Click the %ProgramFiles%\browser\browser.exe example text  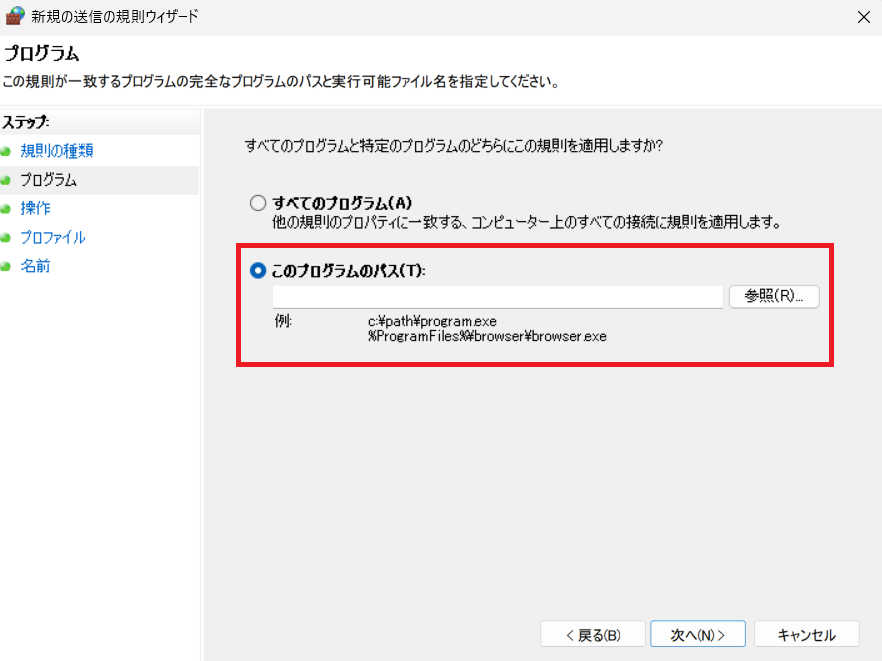(x=487, y=336)
